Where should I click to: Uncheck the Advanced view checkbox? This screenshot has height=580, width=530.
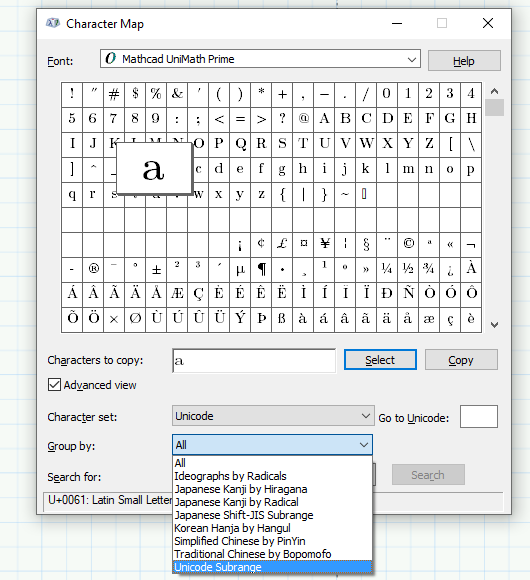coord(54,385)
